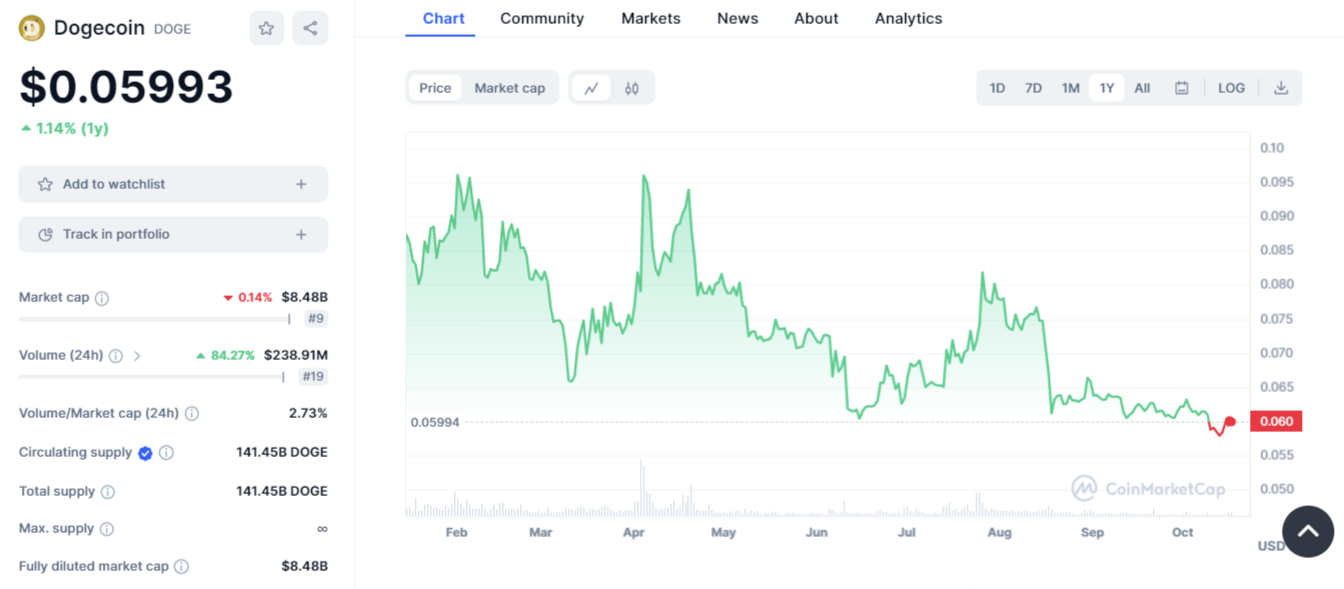
Task: Toggle chart to Market cap view
Action: point(510,88)
